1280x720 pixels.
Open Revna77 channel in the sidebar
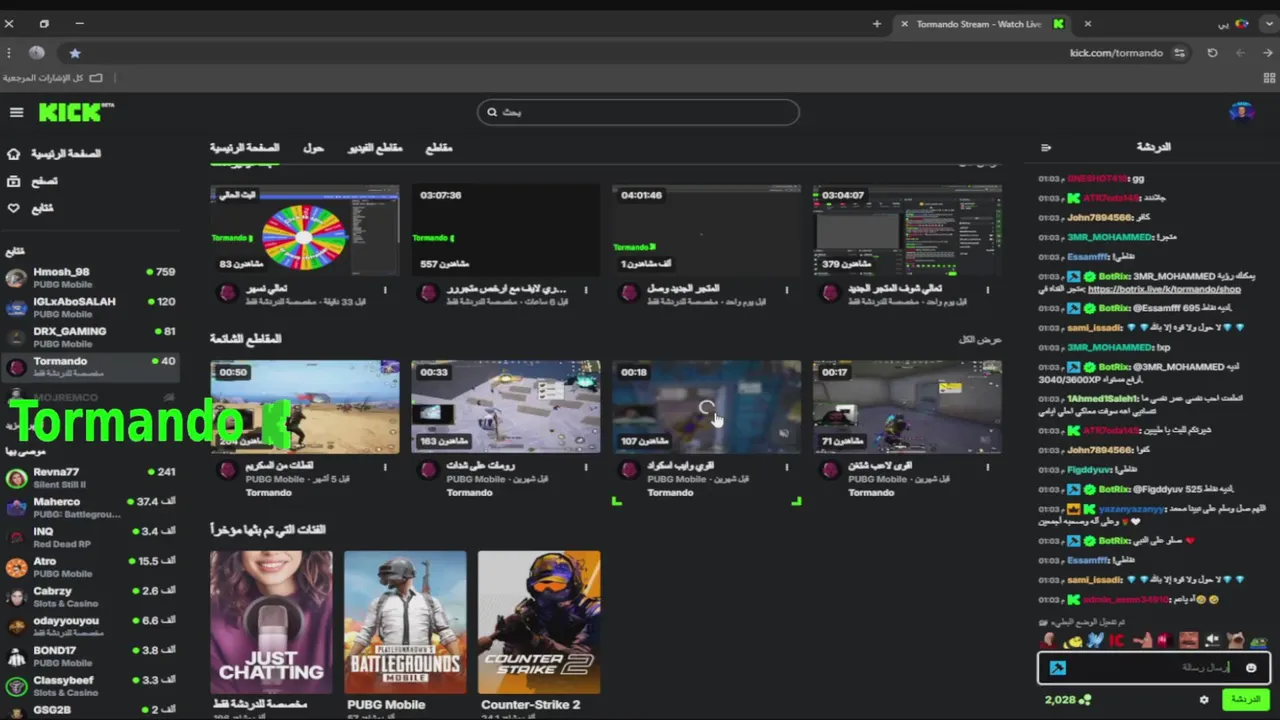90,478
